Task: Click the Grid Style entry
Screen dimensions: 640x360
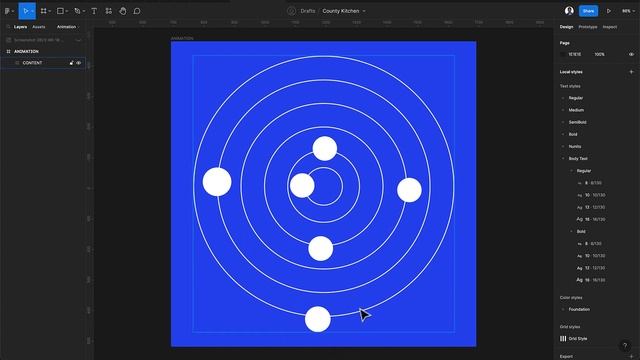Action: point(578,338)
